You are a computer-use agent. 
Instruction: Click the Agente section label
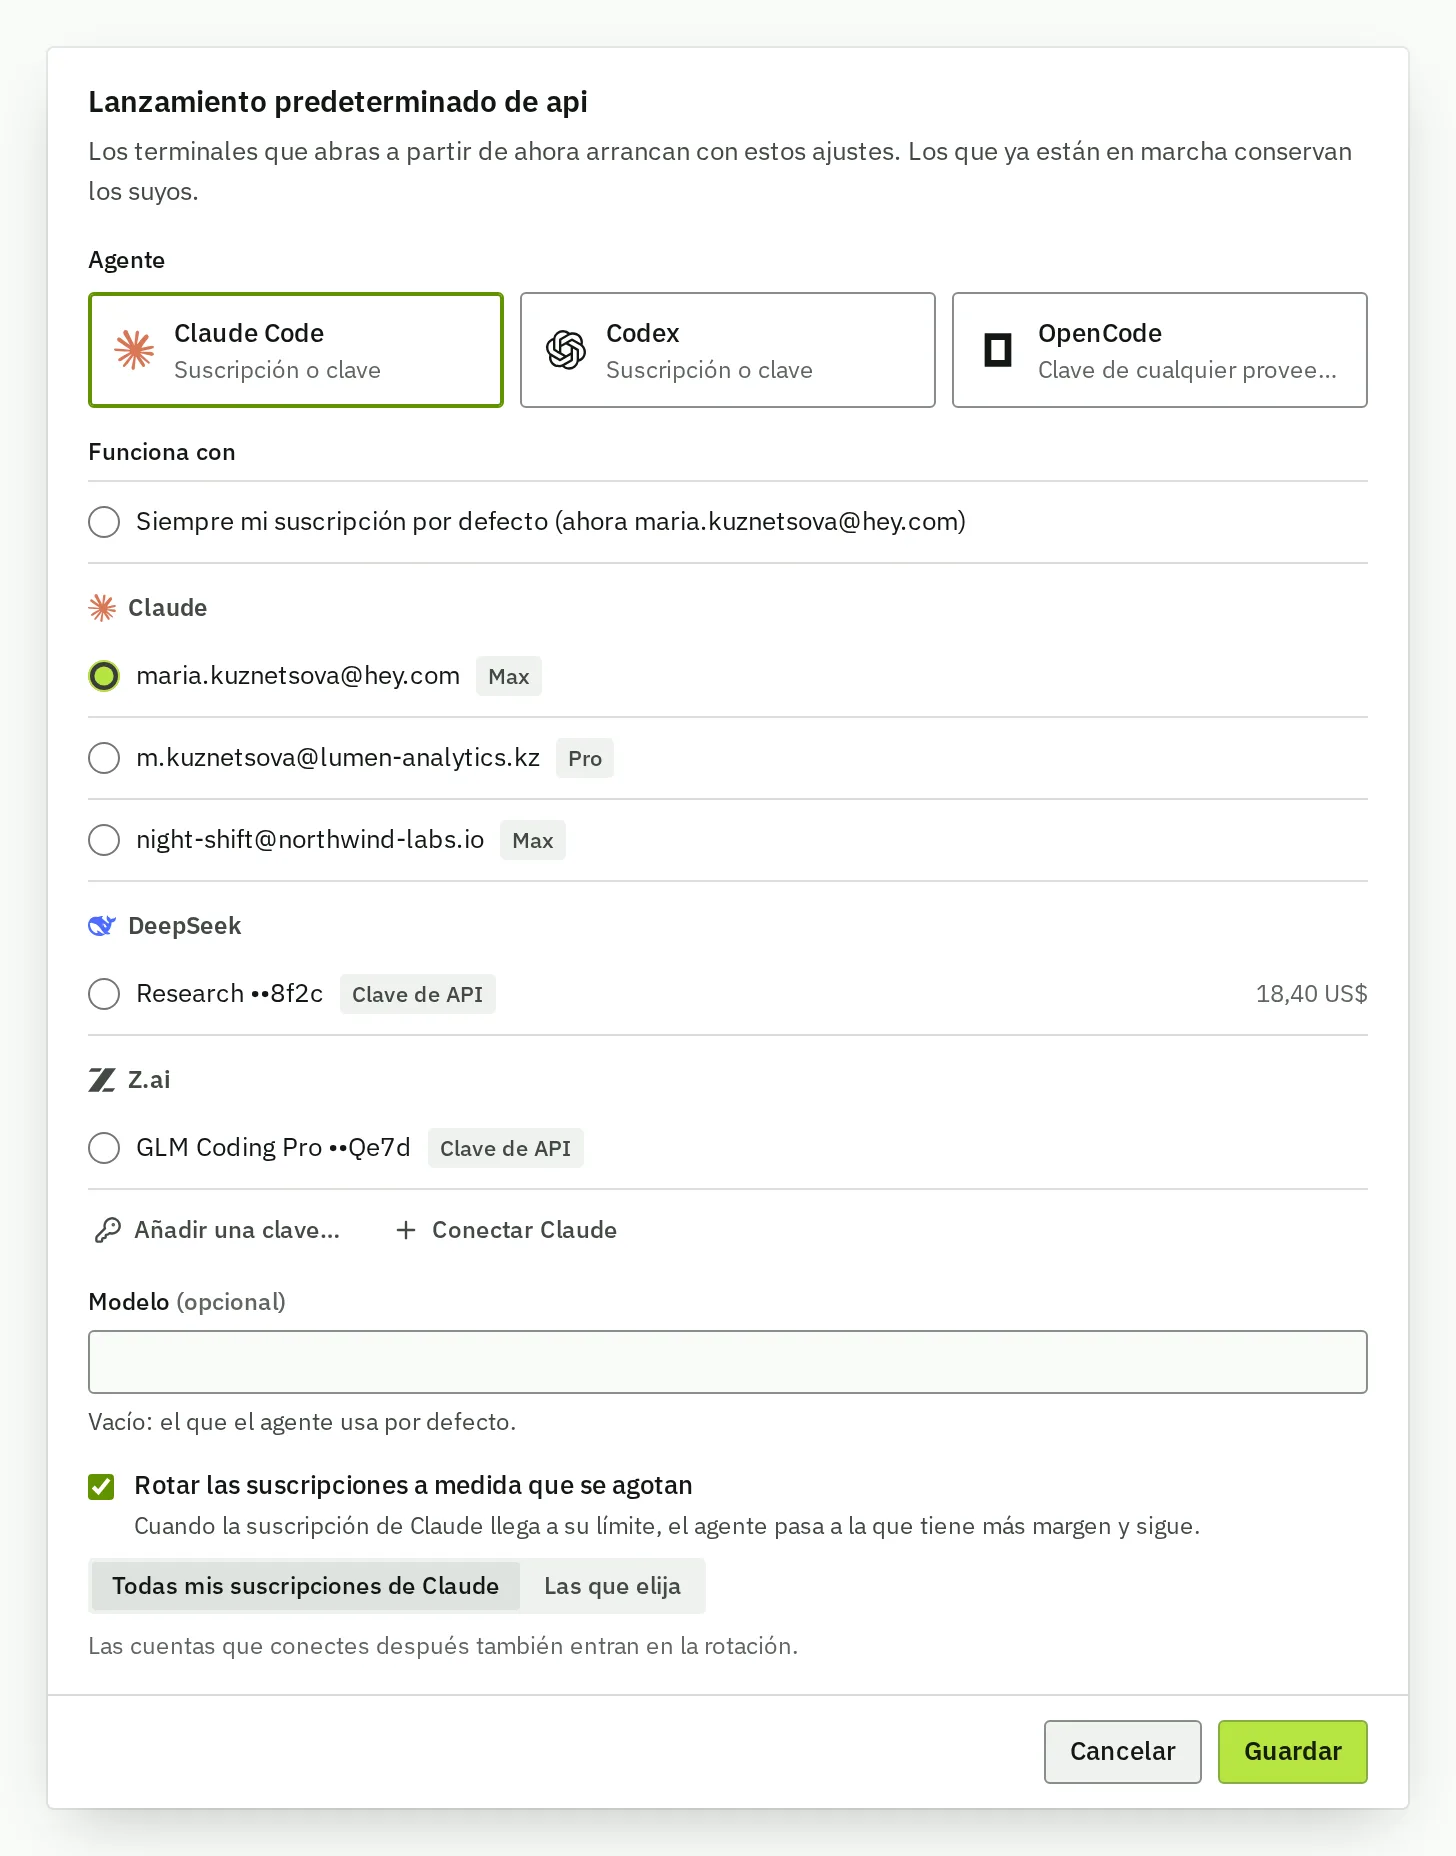point(127,260)
